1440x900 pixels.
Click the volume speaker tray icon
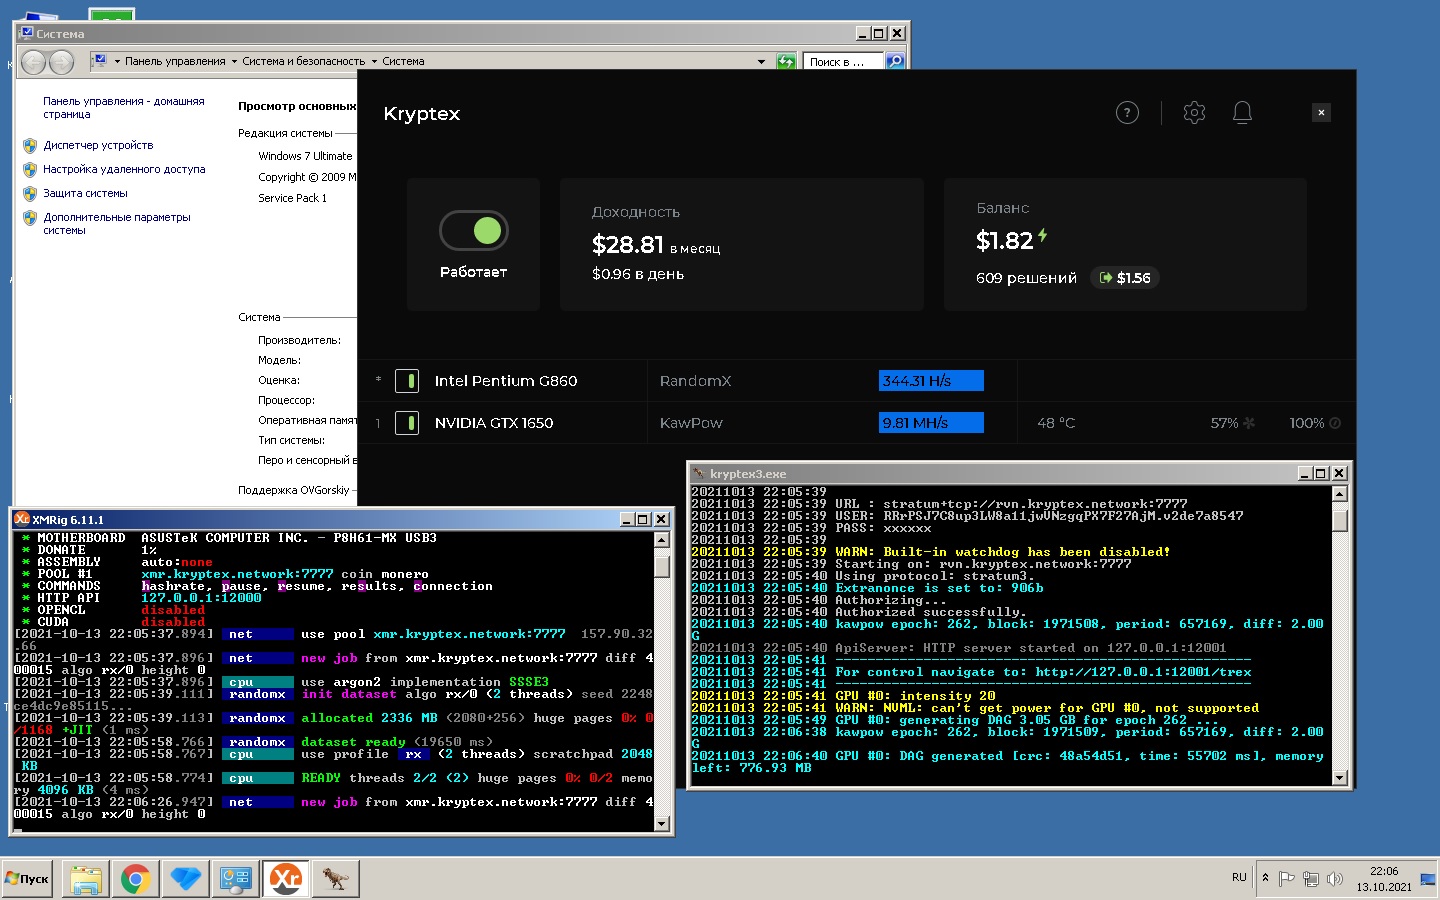(x=1334, y=879)
